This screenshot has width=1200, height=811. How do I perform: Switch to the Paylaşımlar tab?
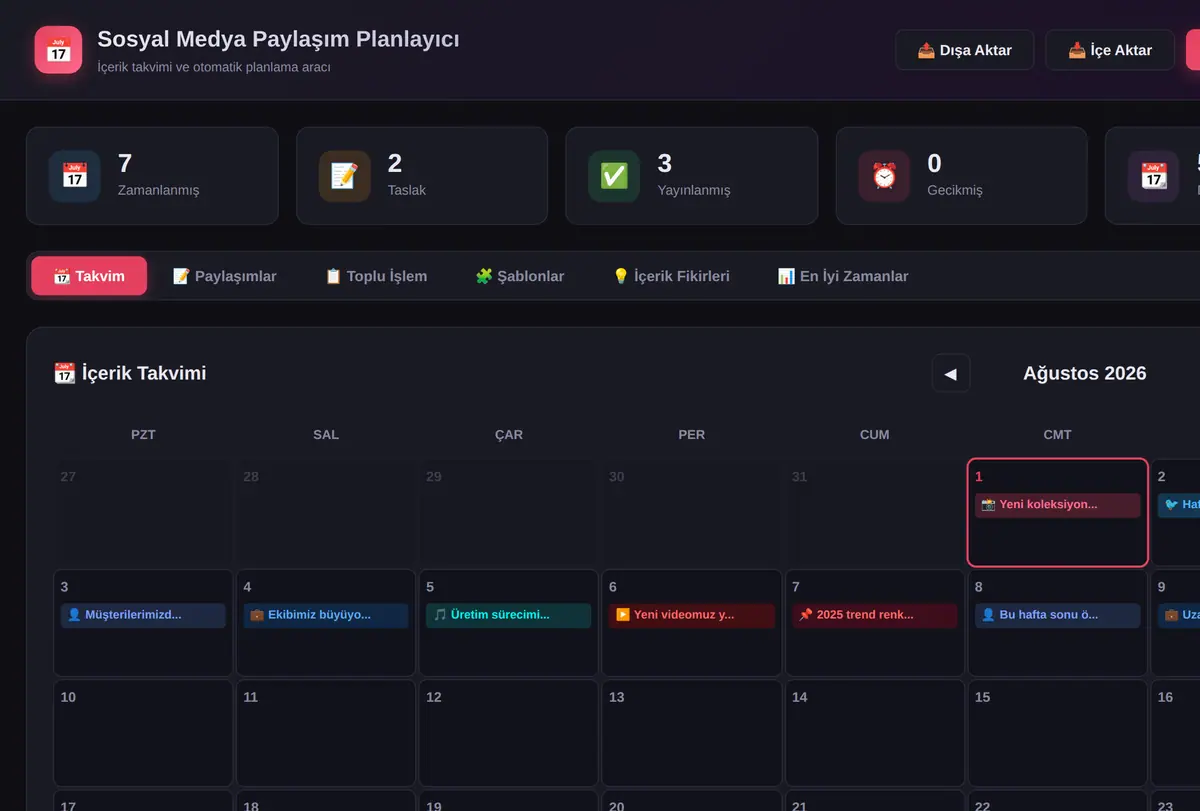225,276
